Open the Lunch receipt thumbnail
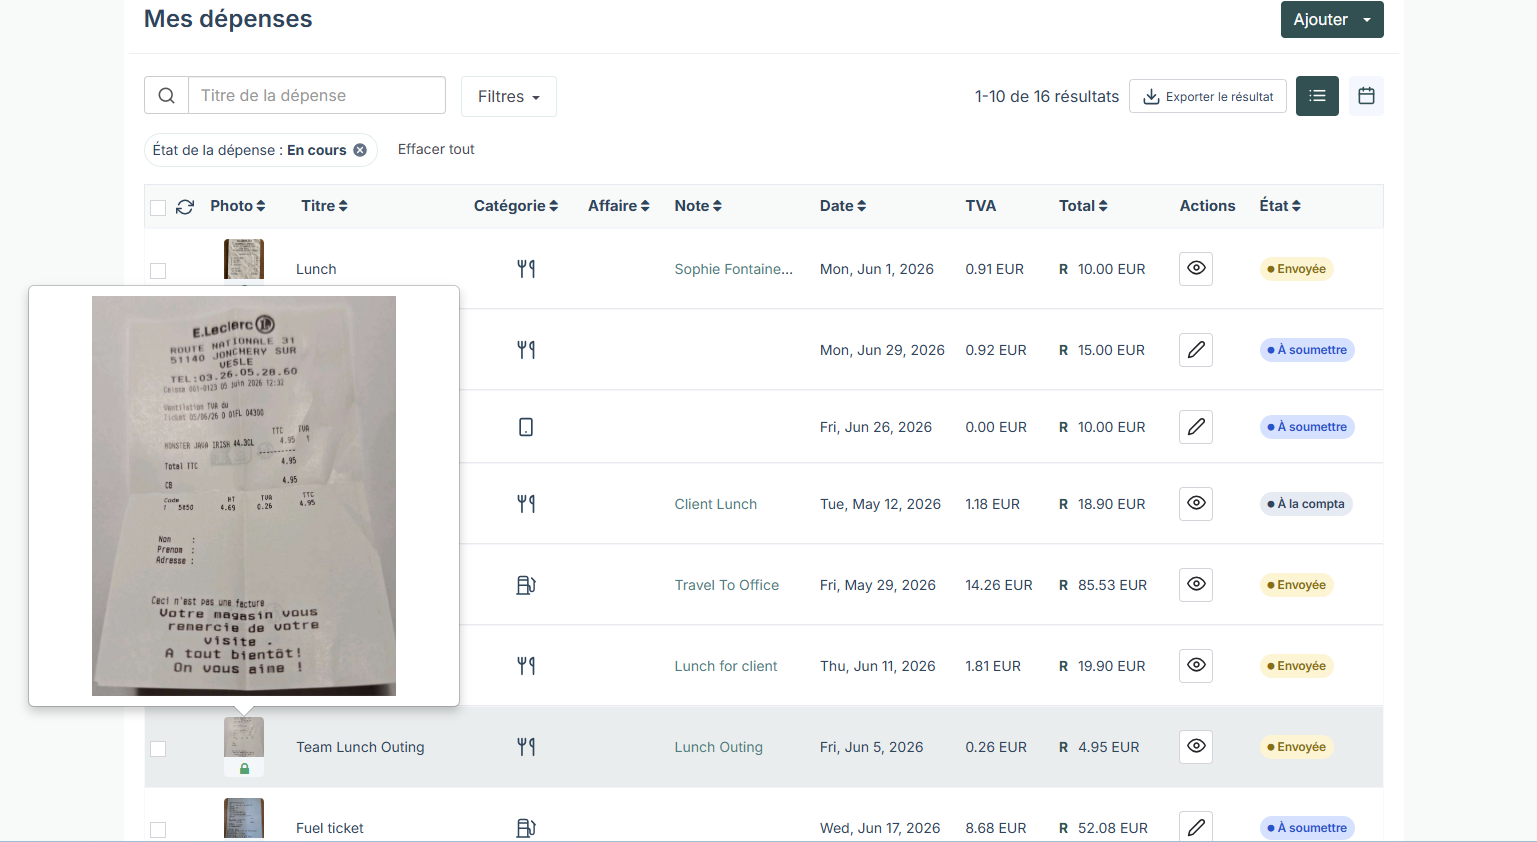The image size is (1537, 842). (244, 260)
